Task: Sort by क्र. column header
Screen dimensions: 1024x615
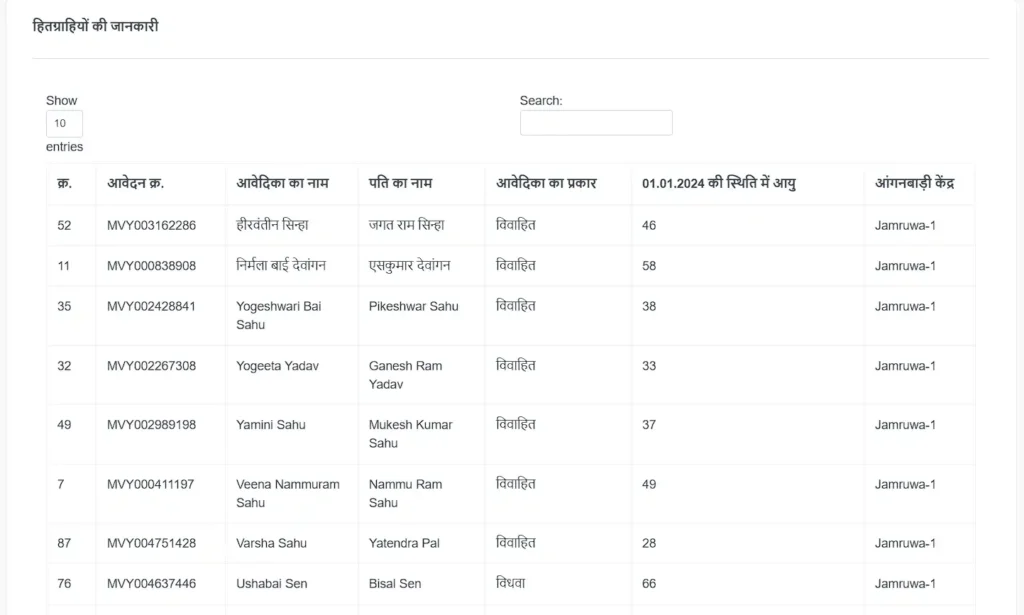Action: (x=65, y=183)
